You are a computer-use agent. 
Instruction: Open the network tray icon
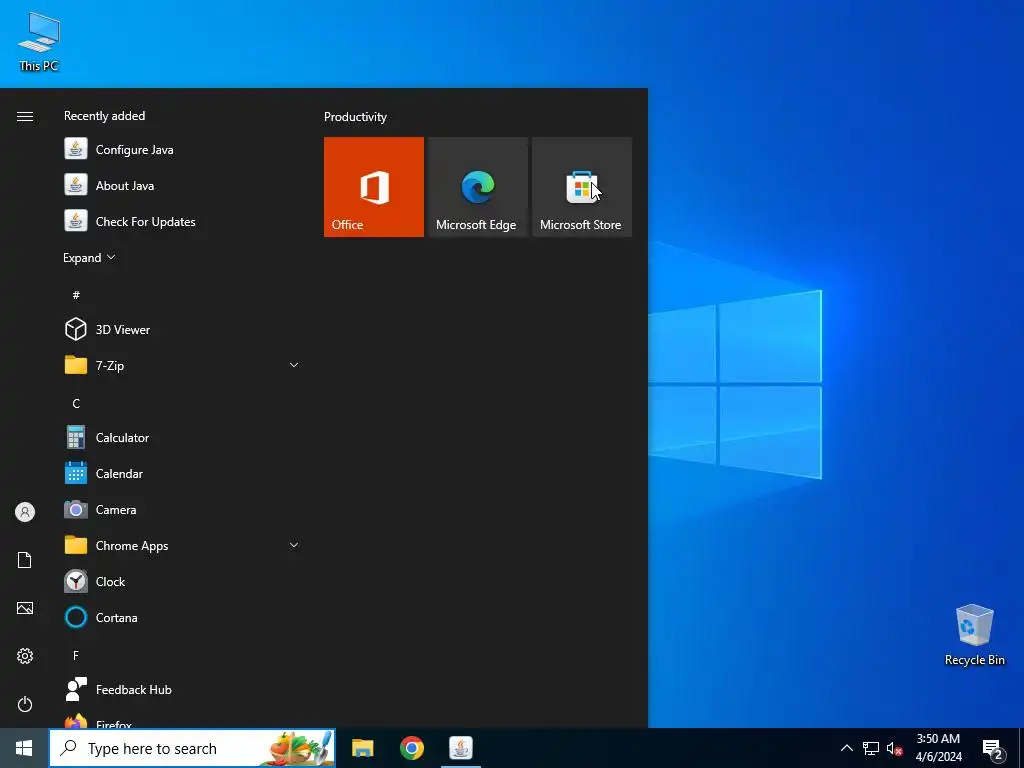tap(871, 748)
